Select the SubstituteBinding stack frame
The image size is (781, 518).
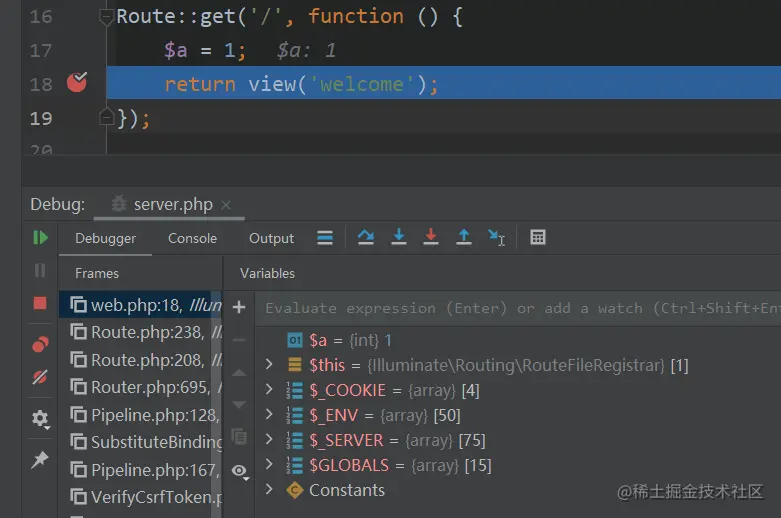click(x=140, y=442)
